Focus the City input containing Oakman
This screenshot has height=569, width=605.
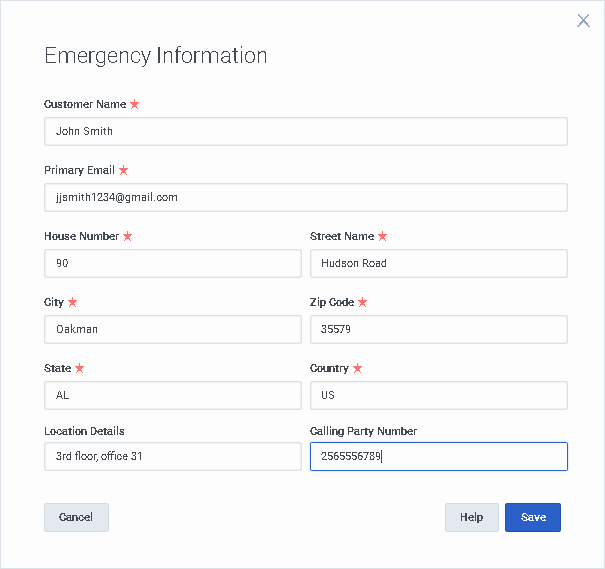click(x=172, y=329)
